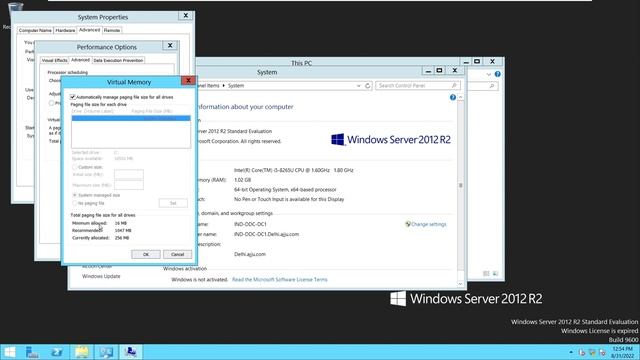Open Computer Name tab in System Properties

pyautogui.click(x=35, y=31)
